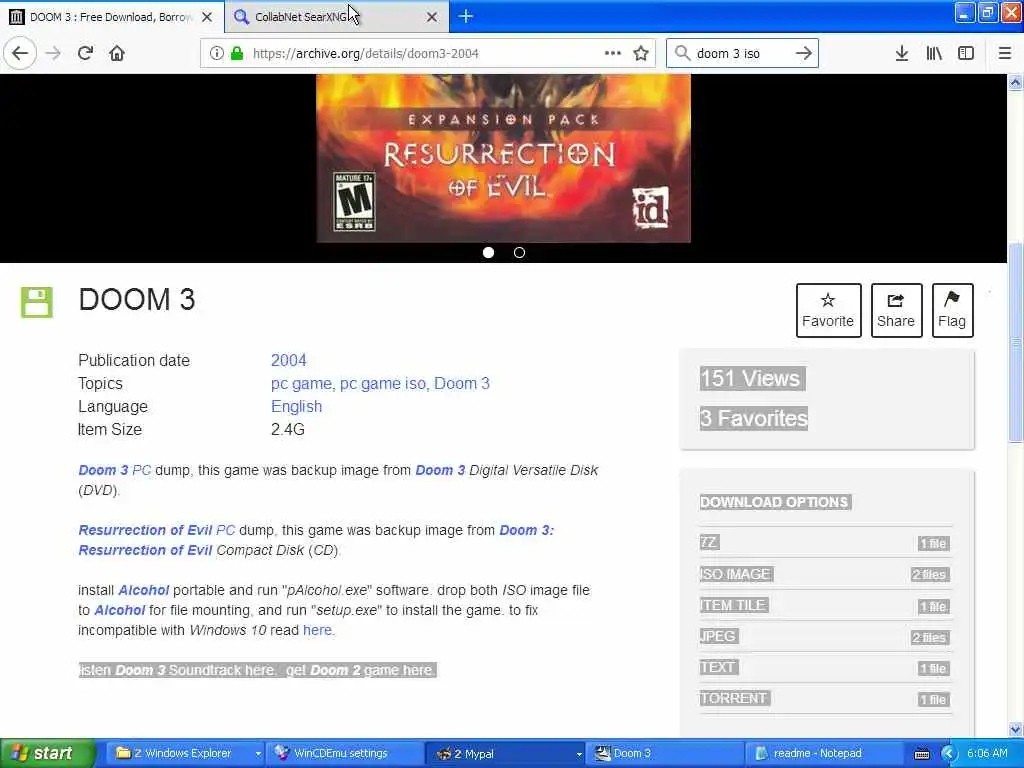Open Windows Explorer taskbar group

pos(183,754)
